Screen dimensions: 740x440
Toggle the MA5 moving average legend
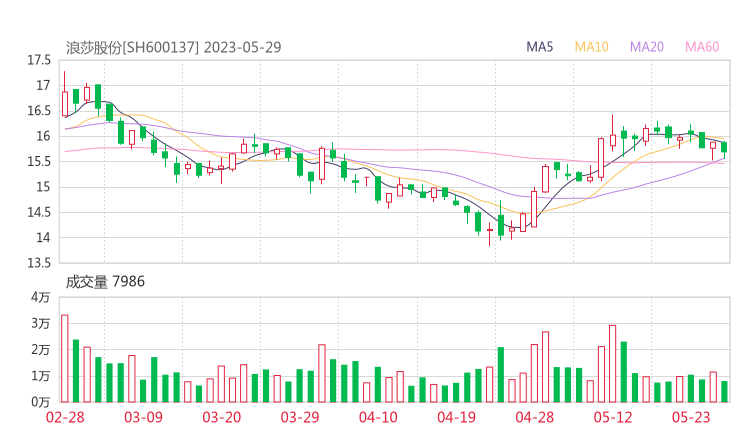(x=539, y=47)
